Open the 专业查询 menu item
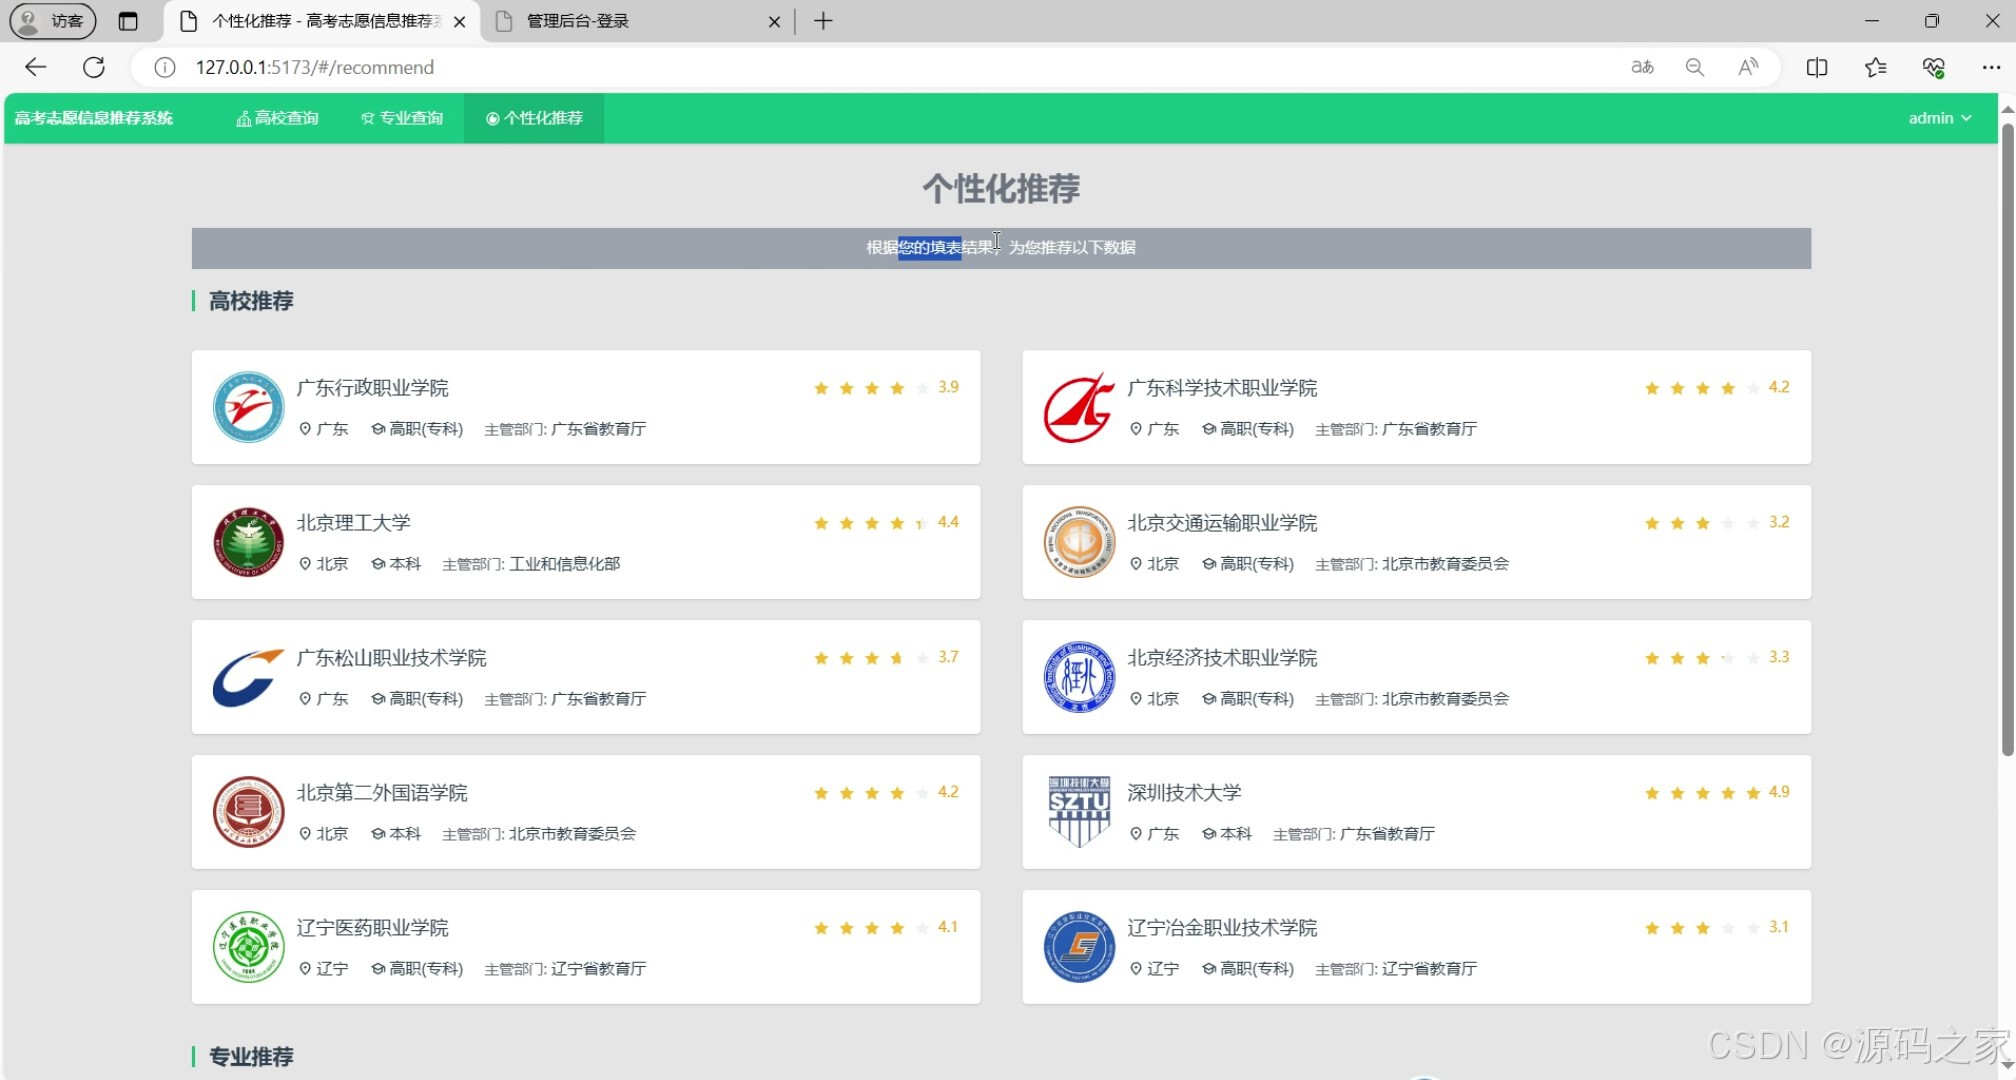2016x1080 pixels. tap(402, 118)
